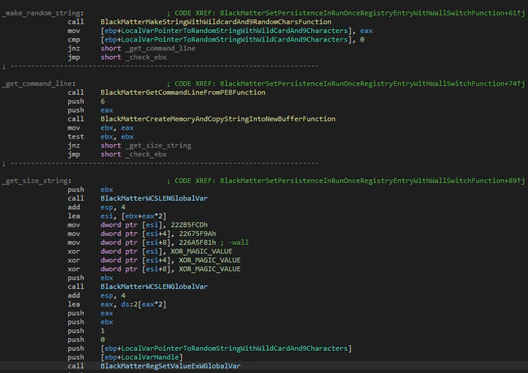
Task: Click the operand ds:2[eax*2]
Action: click(x=144, y=304)
